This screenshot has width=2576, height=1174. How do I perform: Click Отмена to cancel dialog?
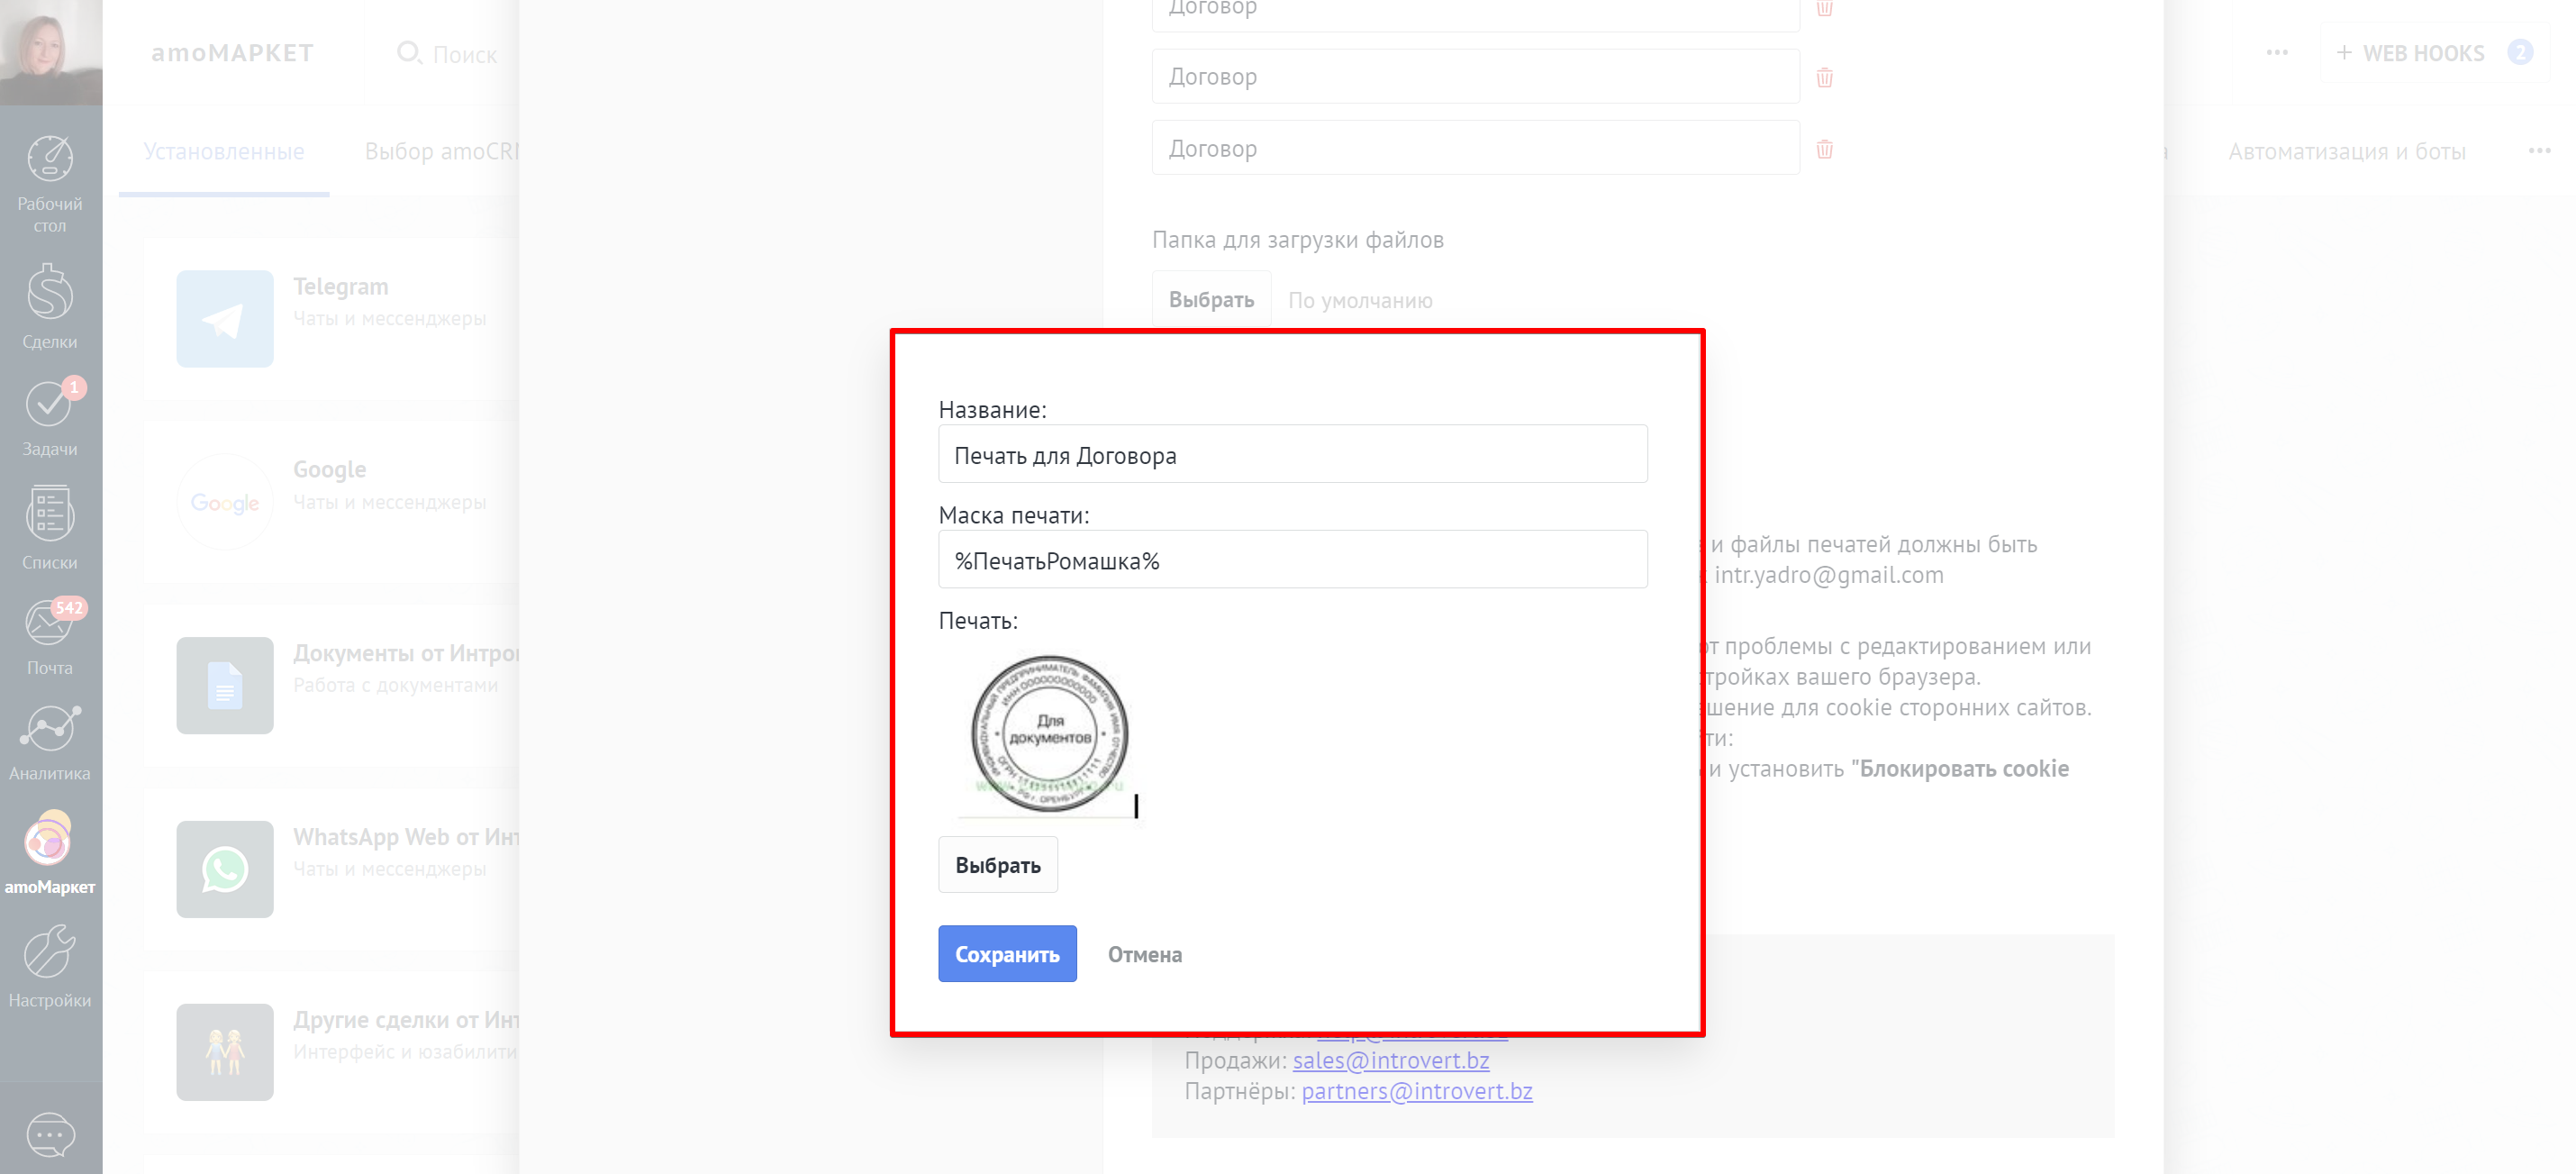1144,955
